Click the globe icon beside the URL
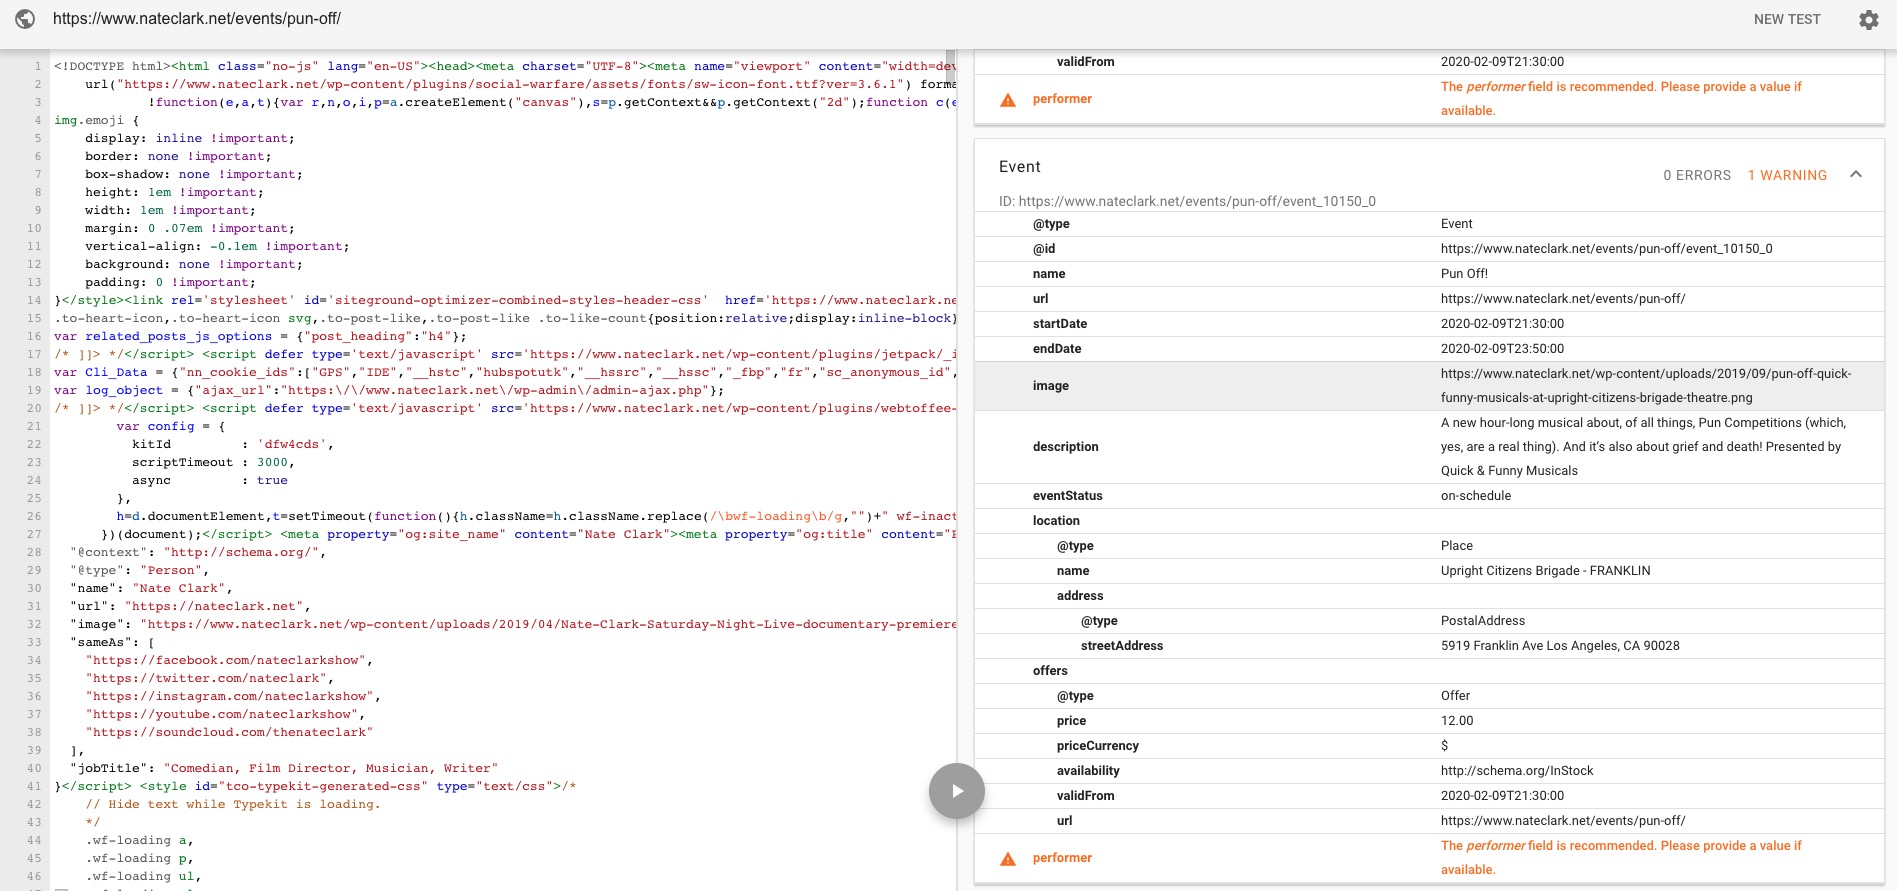The height and width of the screenshot is (891, 1897). pyautogui.click(x=25, y=19)
